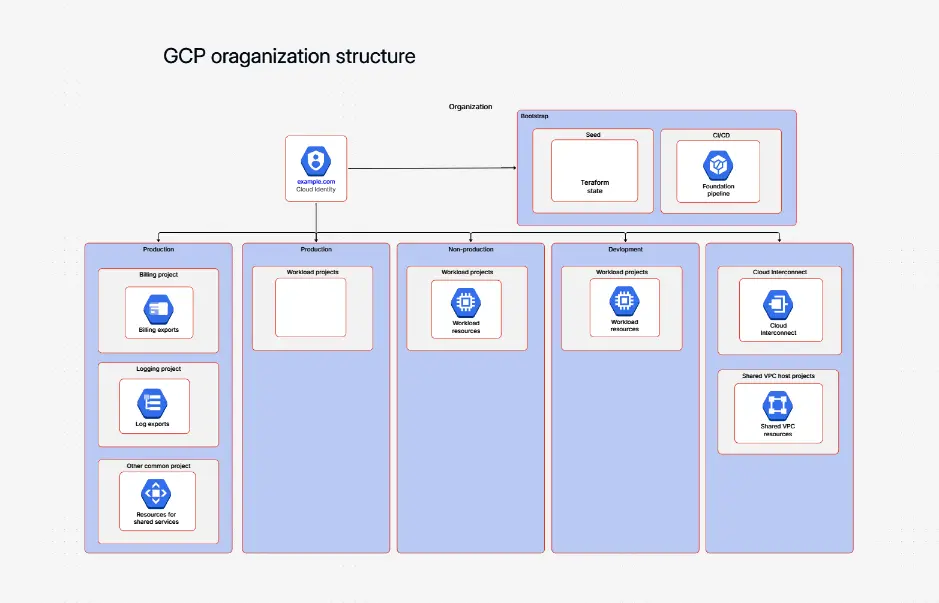
Task: Click the Terraform state box inside Seed
Action: (594, 172)
